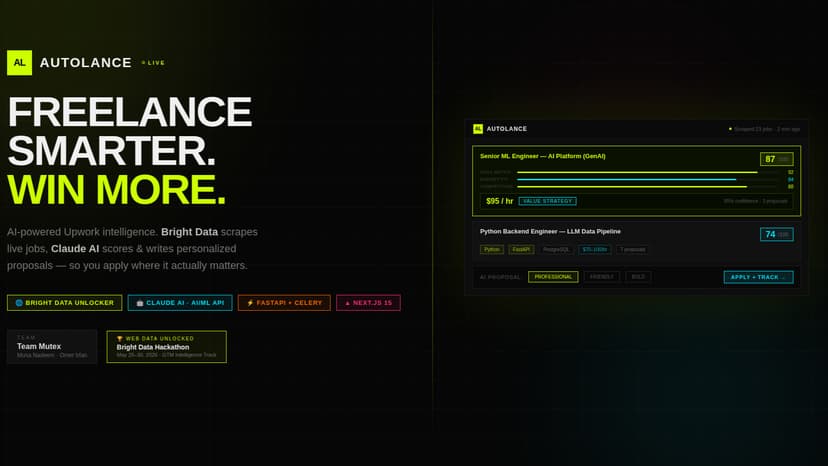Click the FREELANCE headline word
The width and height of the screenshot is (828, 466).
click(129, 112)
